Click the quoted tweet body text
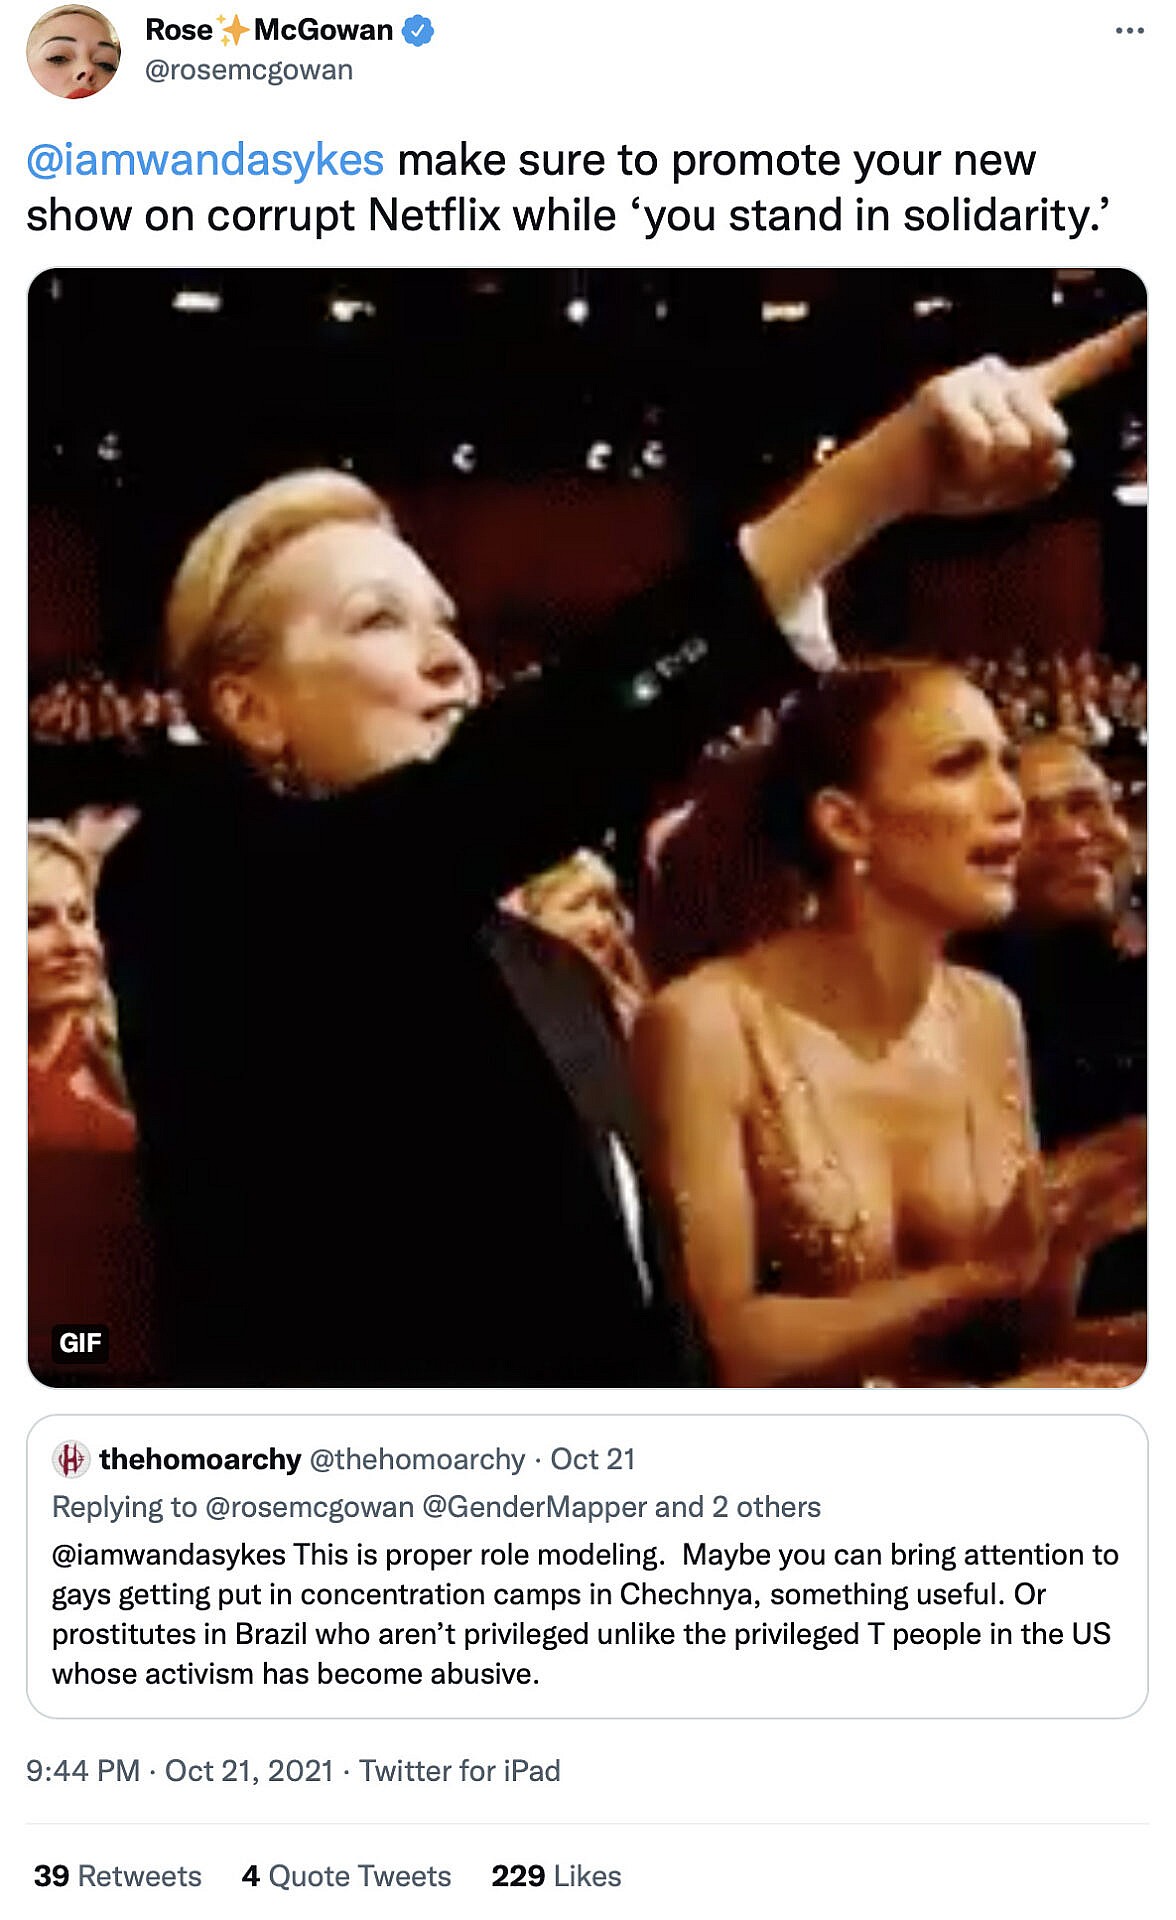This screenshot has height=1920, width=1176. click(585, 1614)
